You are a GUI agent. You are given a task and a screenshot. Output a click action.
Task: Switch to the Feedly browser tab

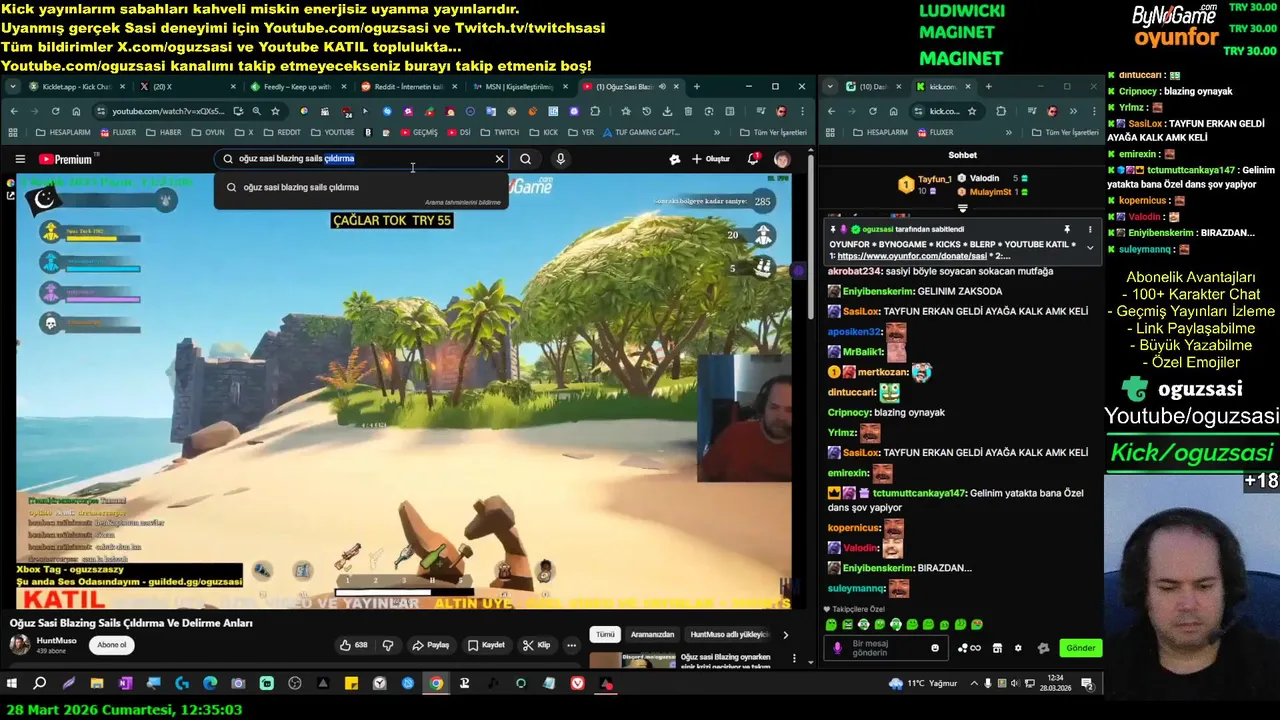(x=295, y=87)
